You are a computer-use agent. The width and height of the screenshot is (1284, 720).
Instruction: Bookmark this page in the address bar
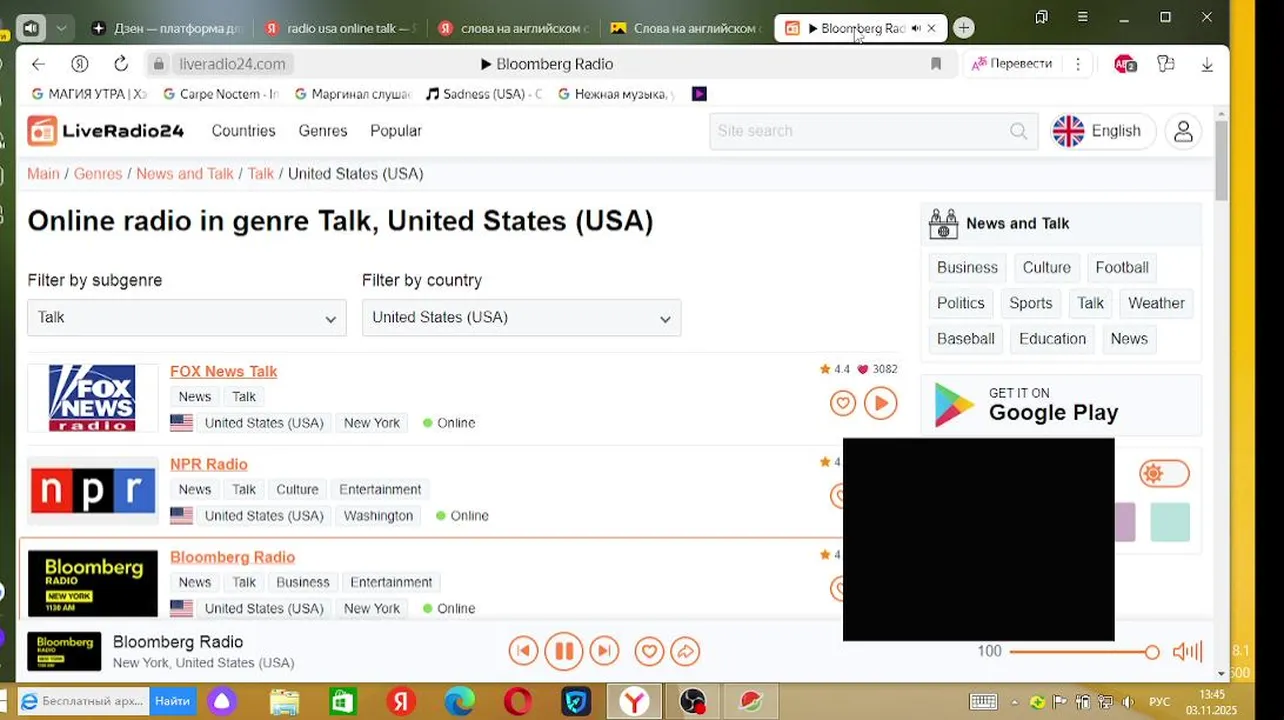[936, 64]
